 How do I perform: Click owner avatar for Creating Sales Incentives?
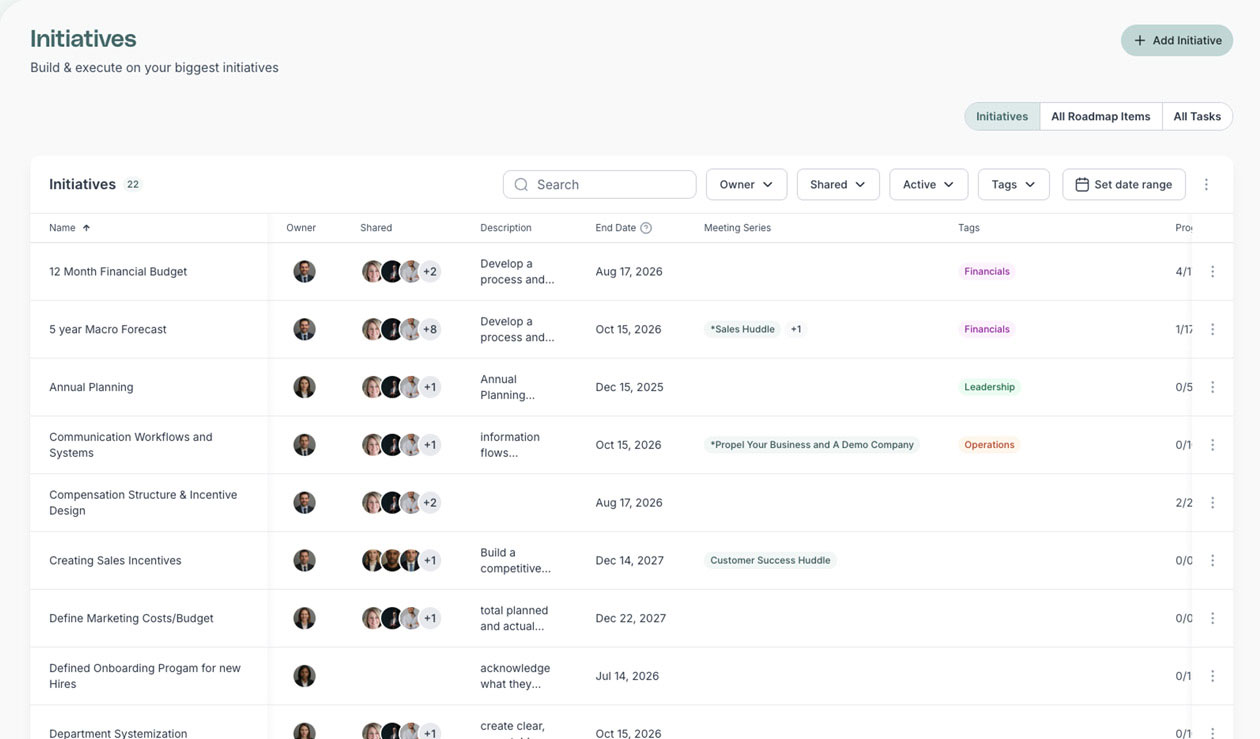304,560
